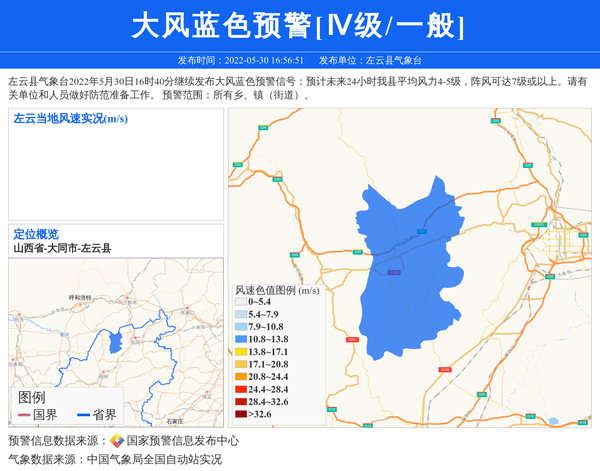
Task: Click the 左云当地风速实况(m/s) heading
Action: pos(70,119)
